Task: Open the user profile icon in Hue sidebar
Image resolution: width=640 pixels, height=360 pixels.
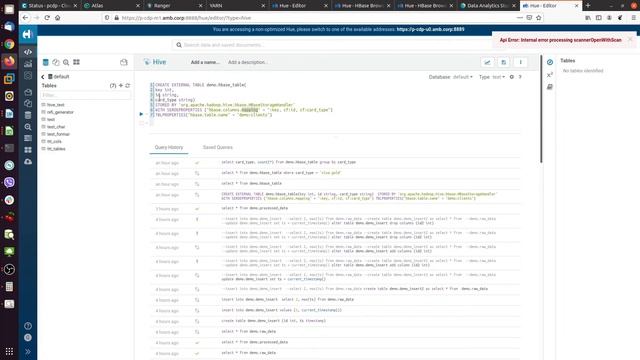Action: point(28,338)
